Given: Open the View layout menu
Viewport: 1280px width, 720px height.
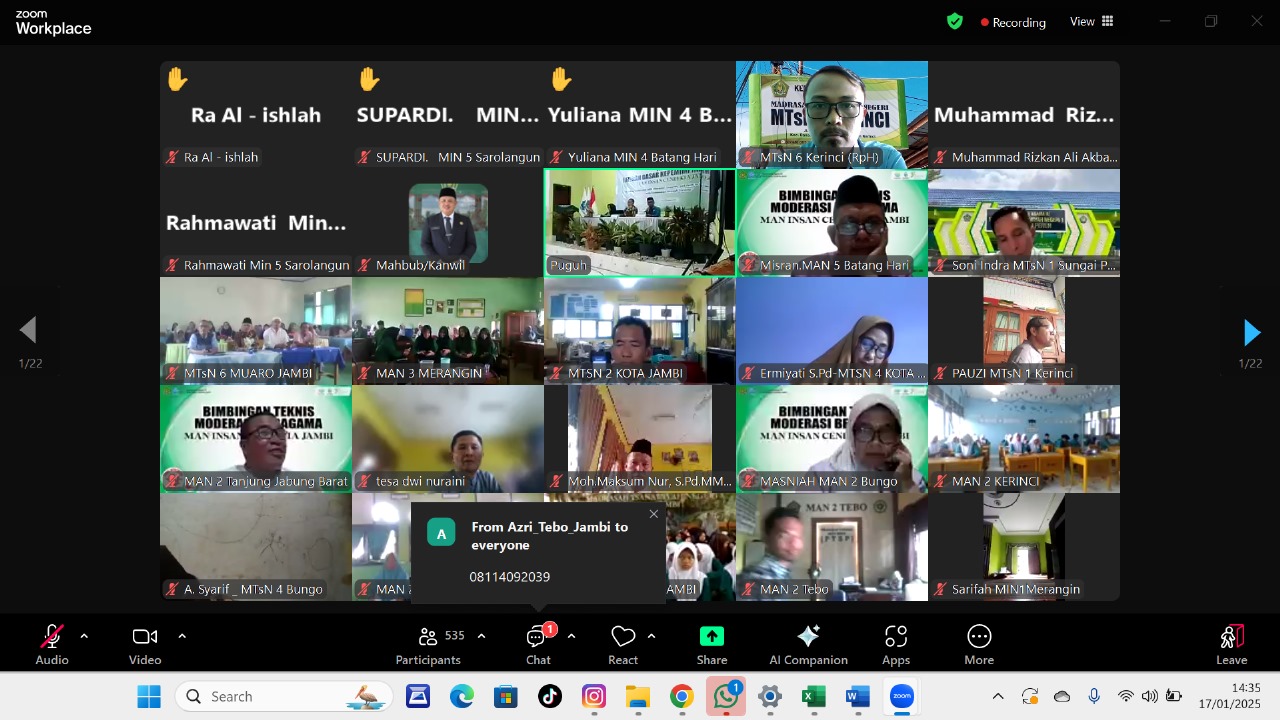Looking at the screenshot, I should (x=1092, y=21).
